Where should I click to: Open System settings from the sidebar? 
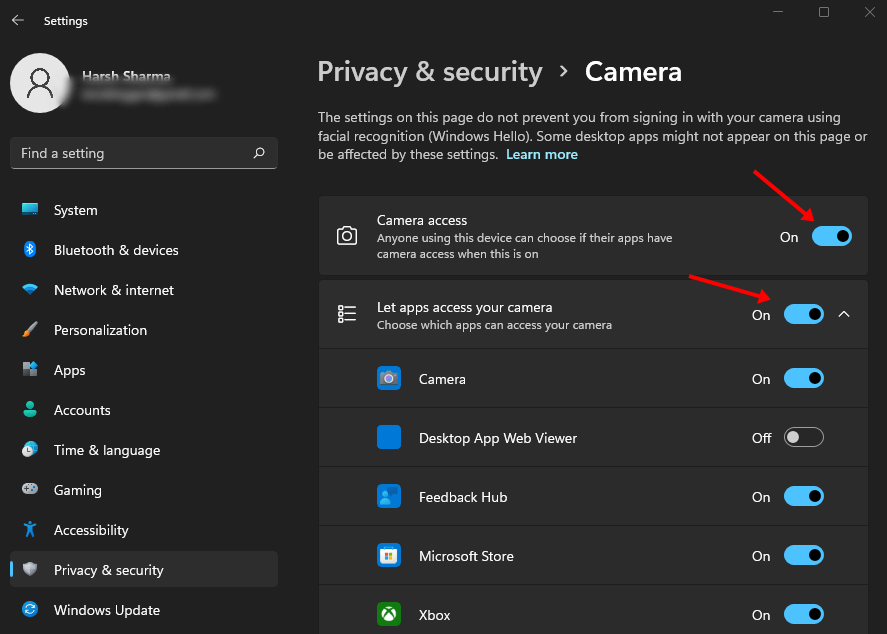point(31,210)
